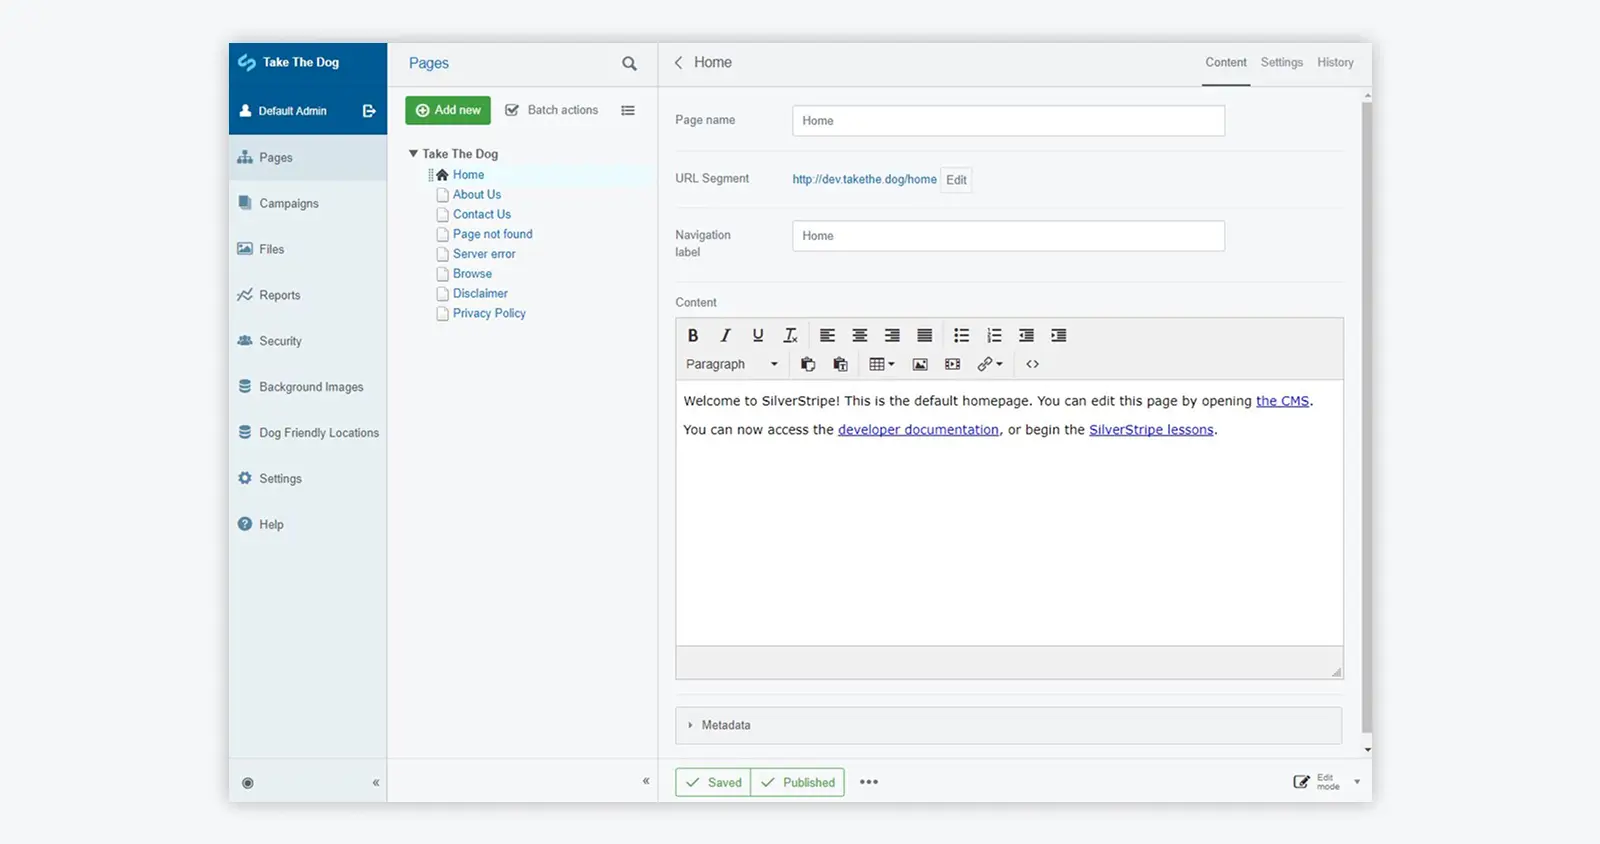Open Security section in sidebar
The image size is (1600, 844).
[x=308, y=342]
